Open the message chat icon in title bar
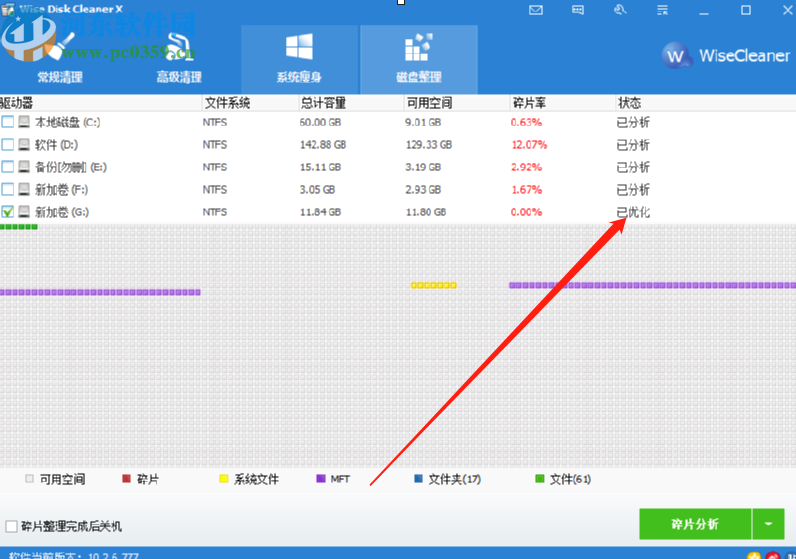Image resolution: width=796 pixels, height=559 pixels. [578, 10]
